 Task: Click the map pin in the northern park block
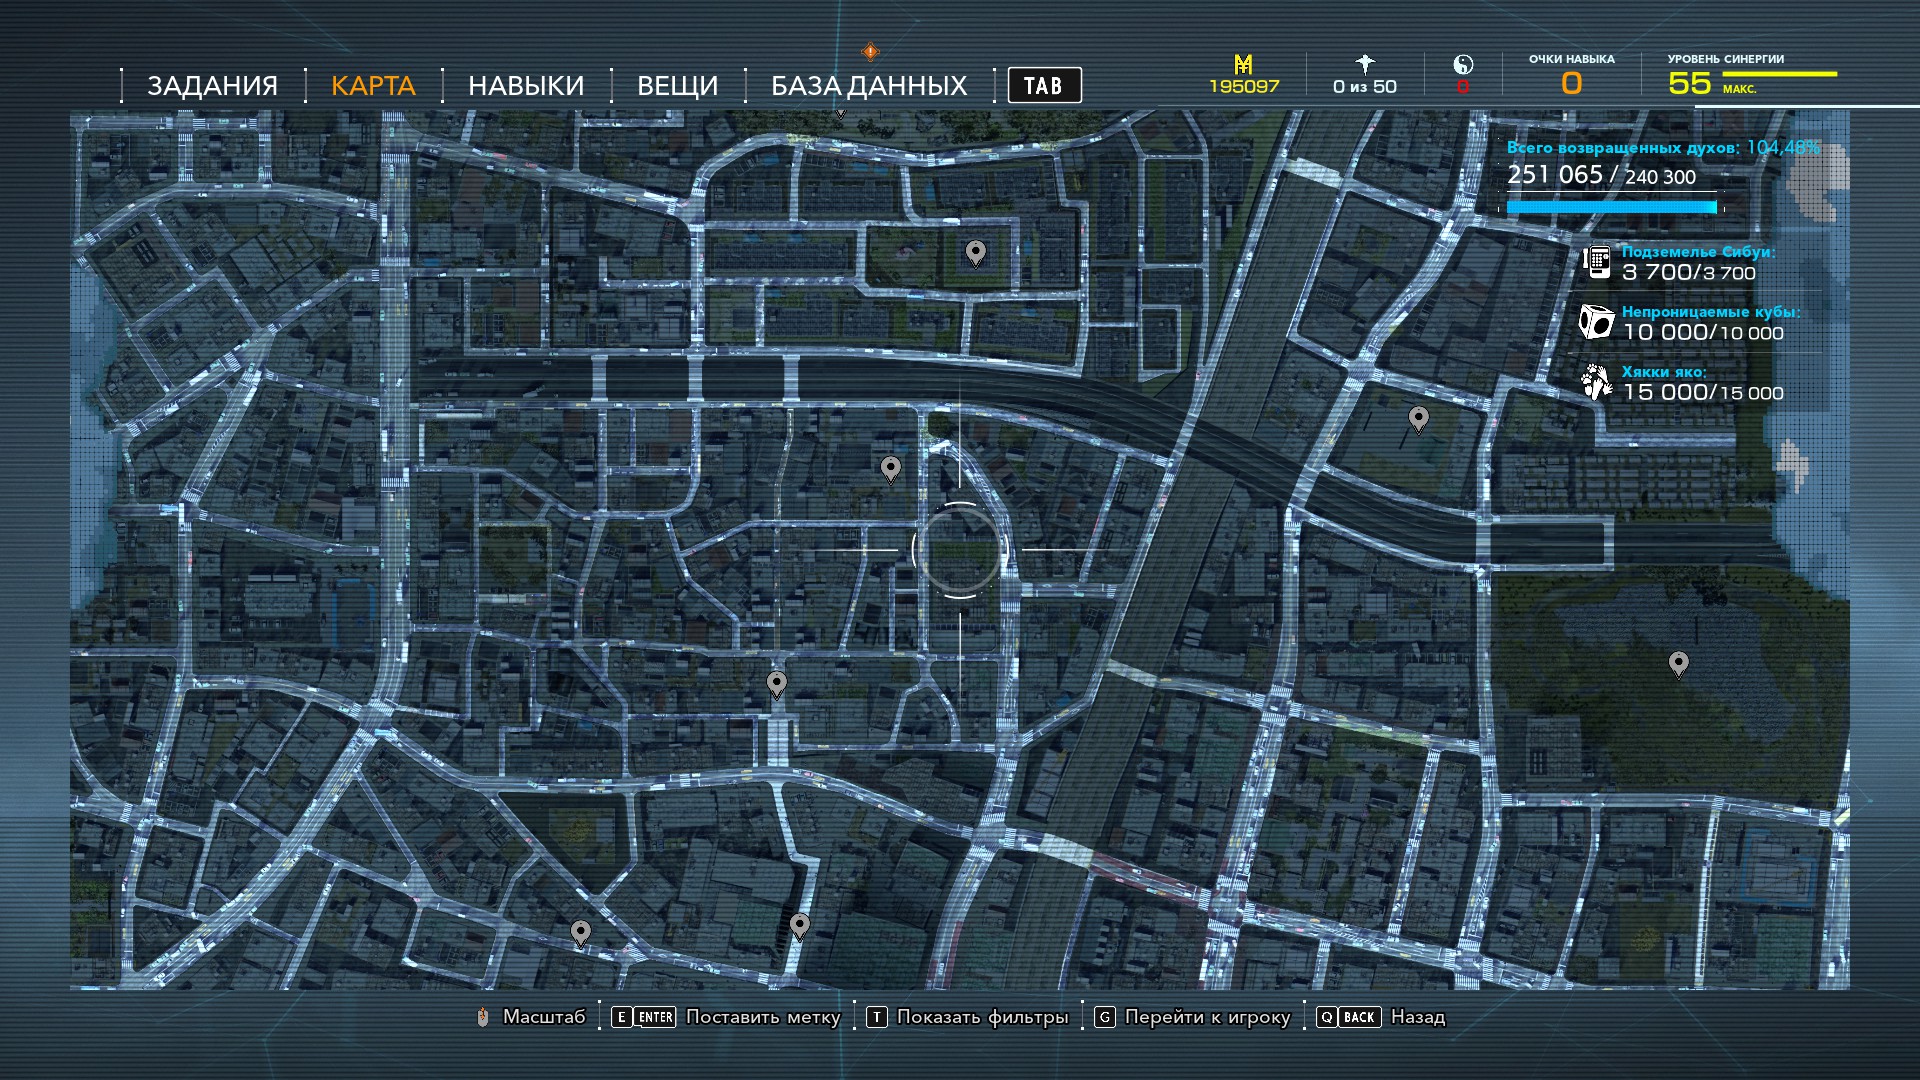975,252
